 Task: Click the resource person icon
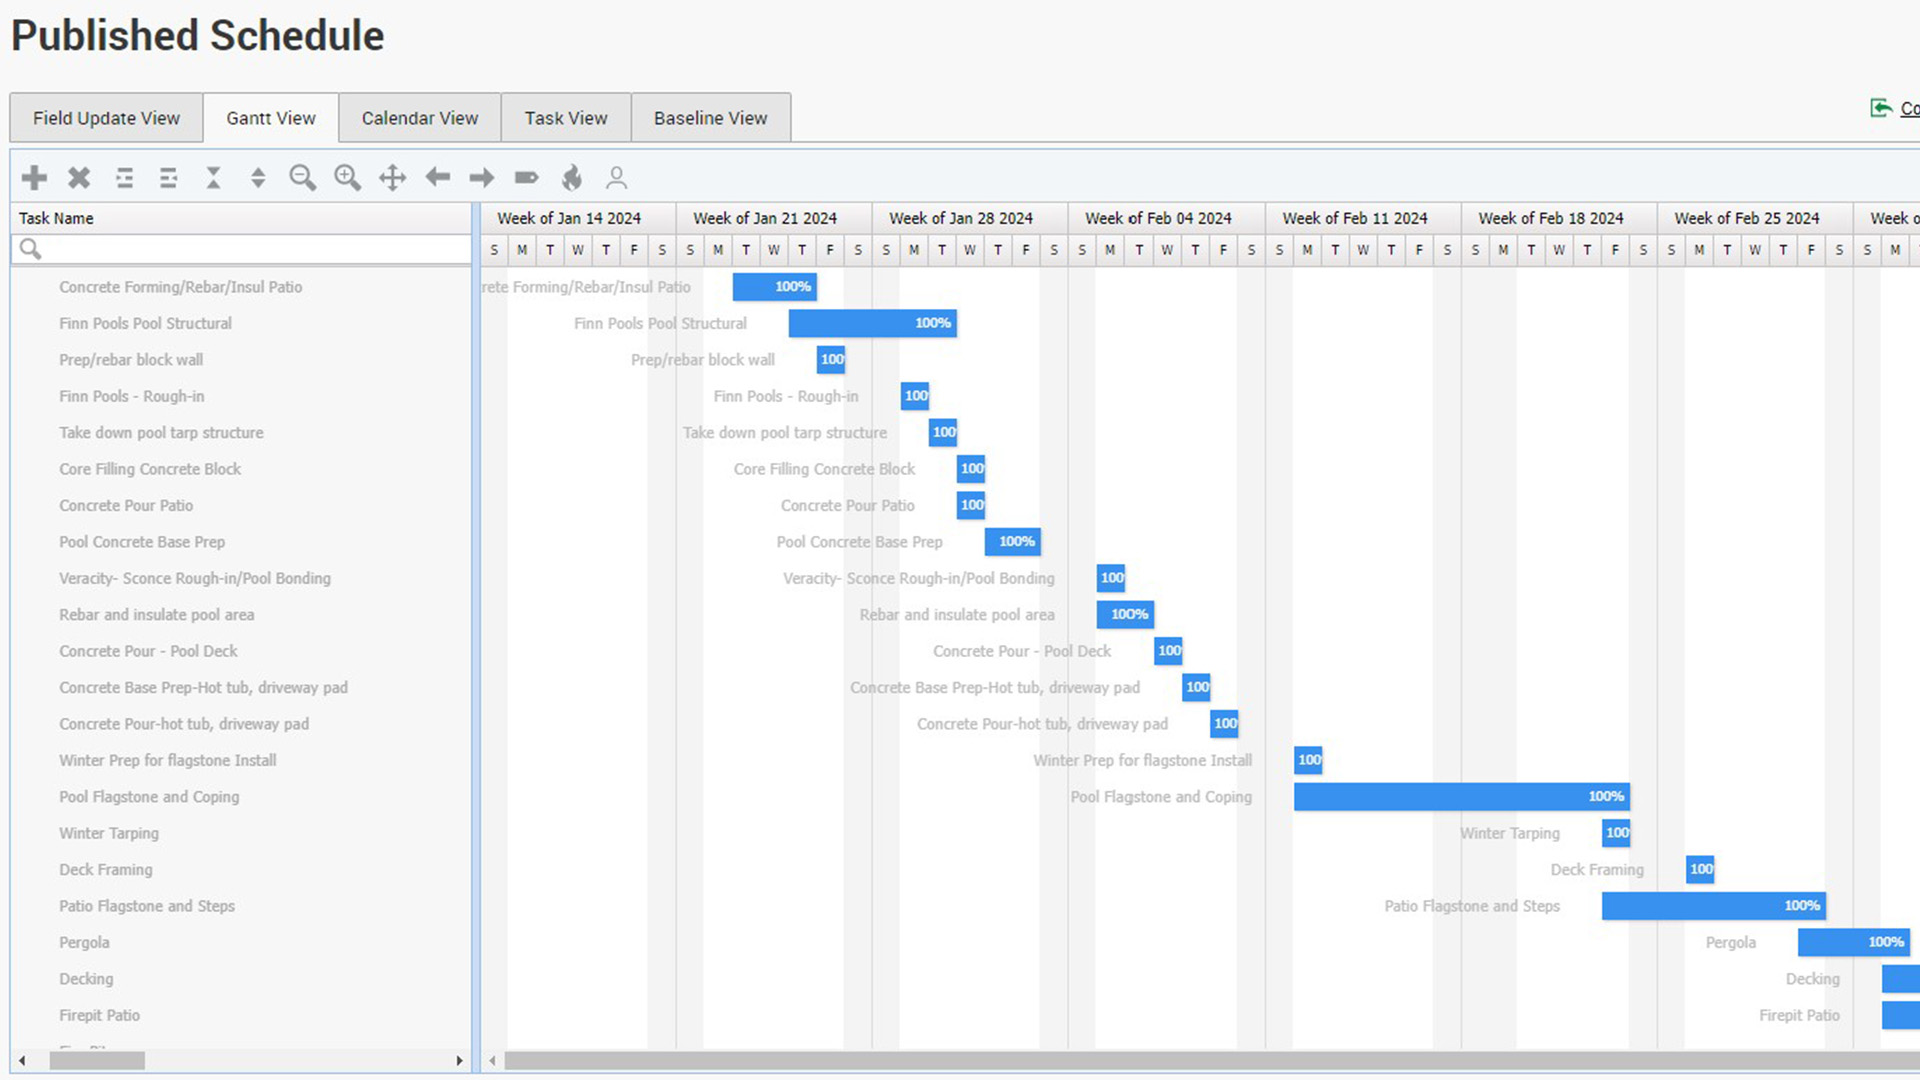click(x=617, y=178)
